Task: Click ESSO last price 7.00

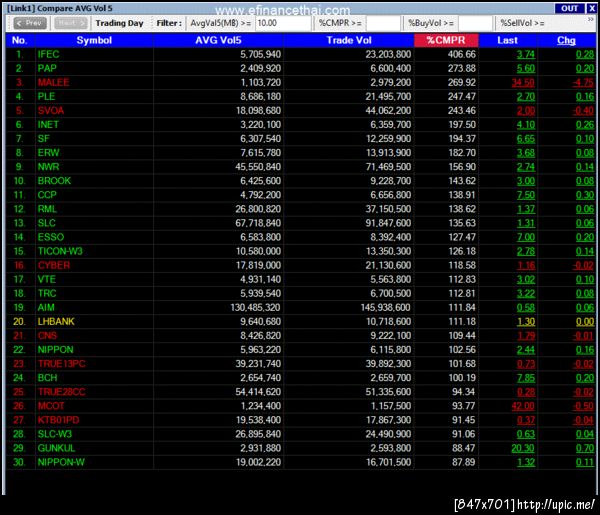Action: [526, 237]
